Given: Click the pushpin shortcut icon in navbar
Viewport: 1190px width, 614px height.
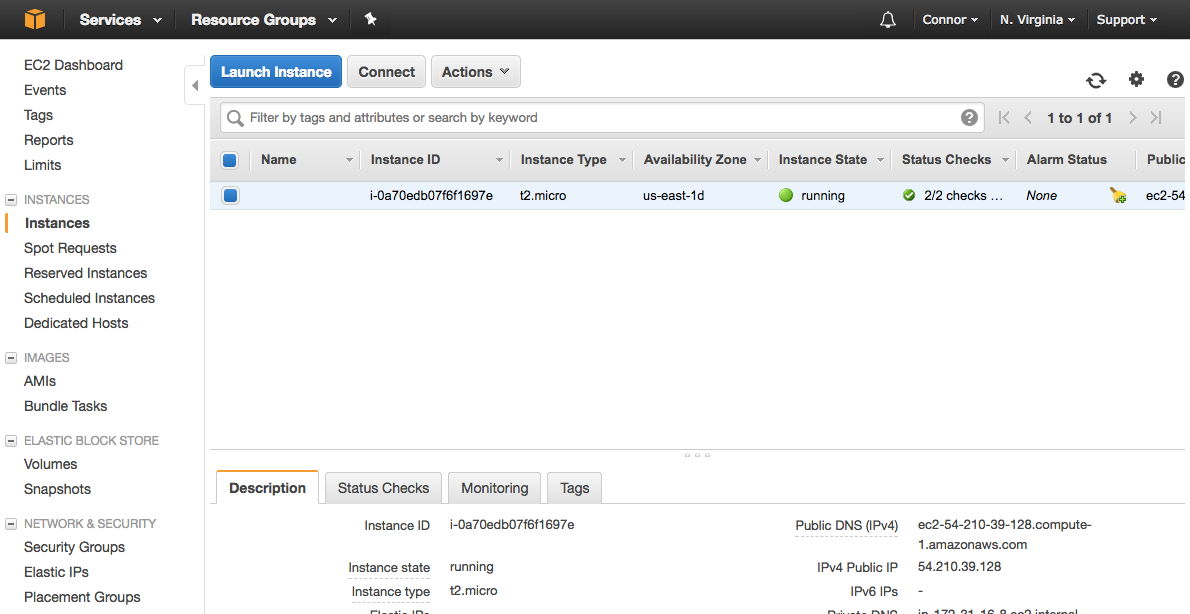Looking at the screenshot, I should tap(371, 19).
